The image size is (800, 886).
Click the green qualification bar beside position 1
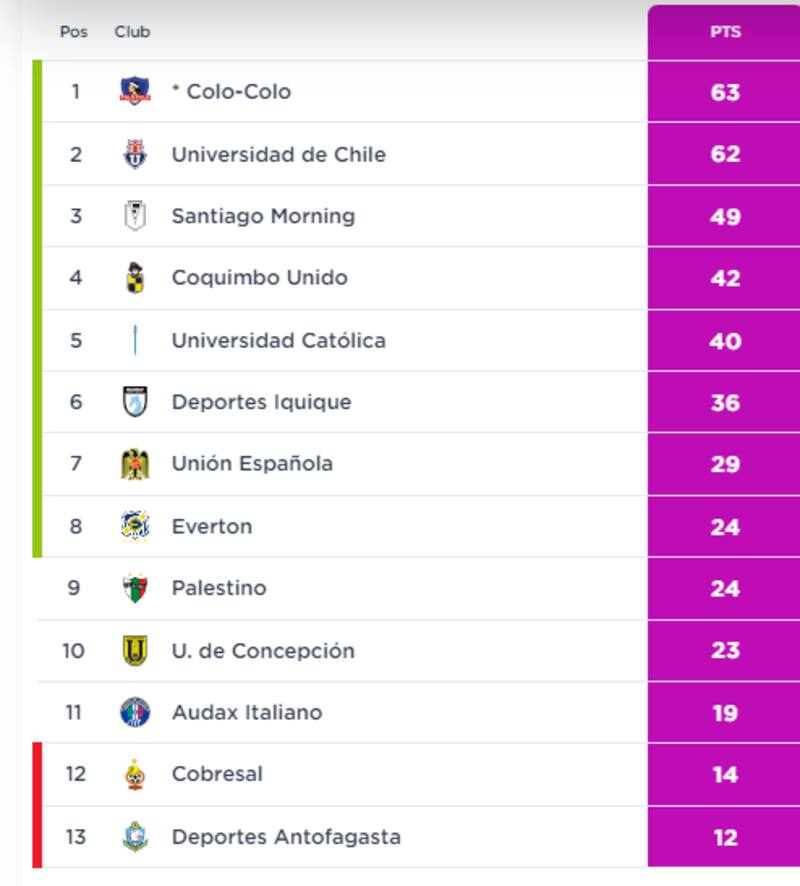(x=38, y=92)
